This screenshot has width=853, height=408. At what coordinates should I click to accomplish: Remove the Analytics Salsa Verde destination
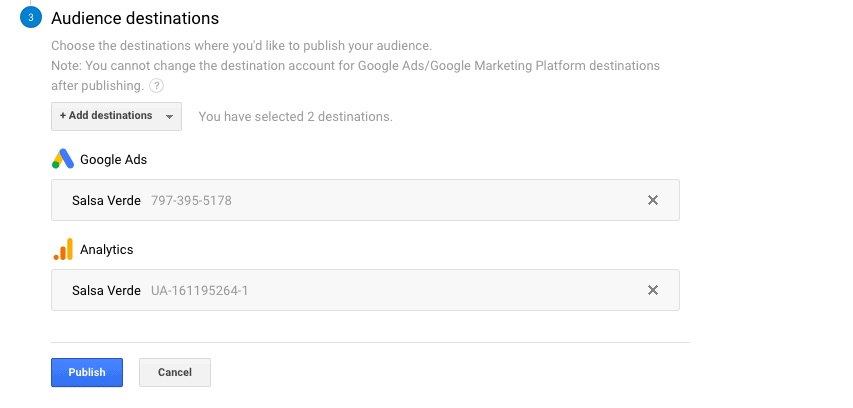click(653, 290)
